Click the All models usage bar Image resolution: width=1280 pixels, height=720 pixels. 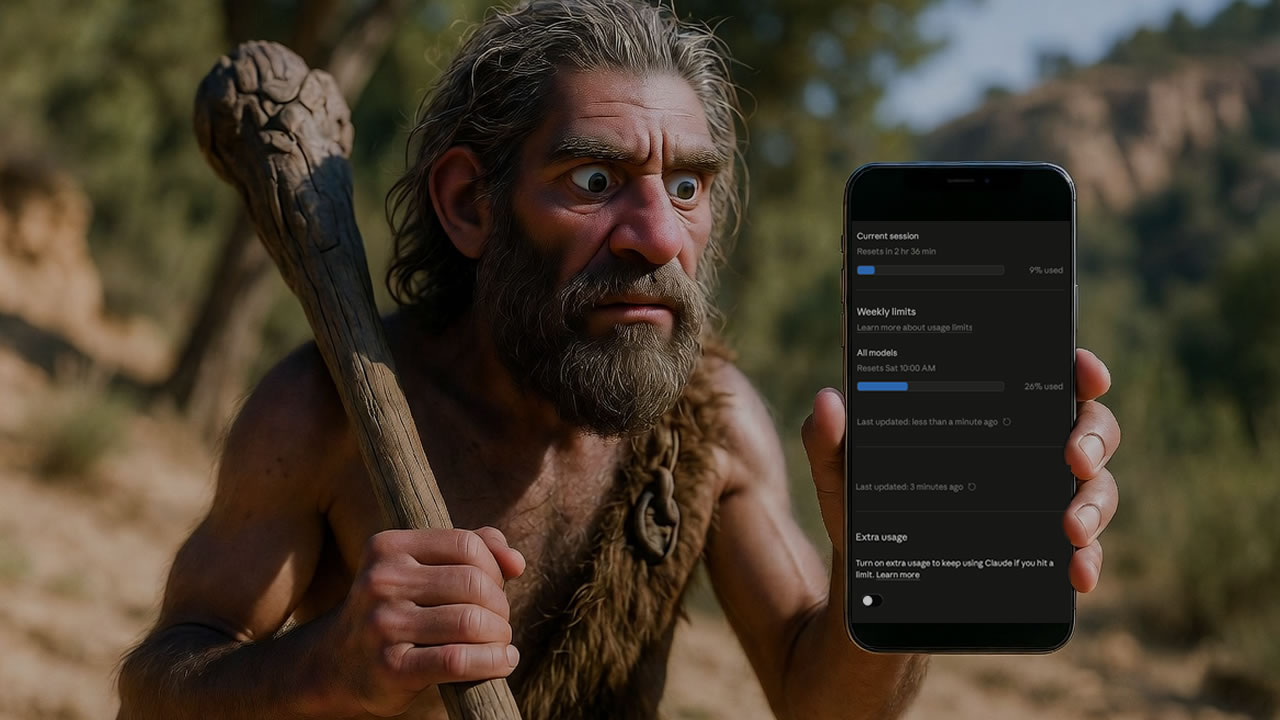930,386
